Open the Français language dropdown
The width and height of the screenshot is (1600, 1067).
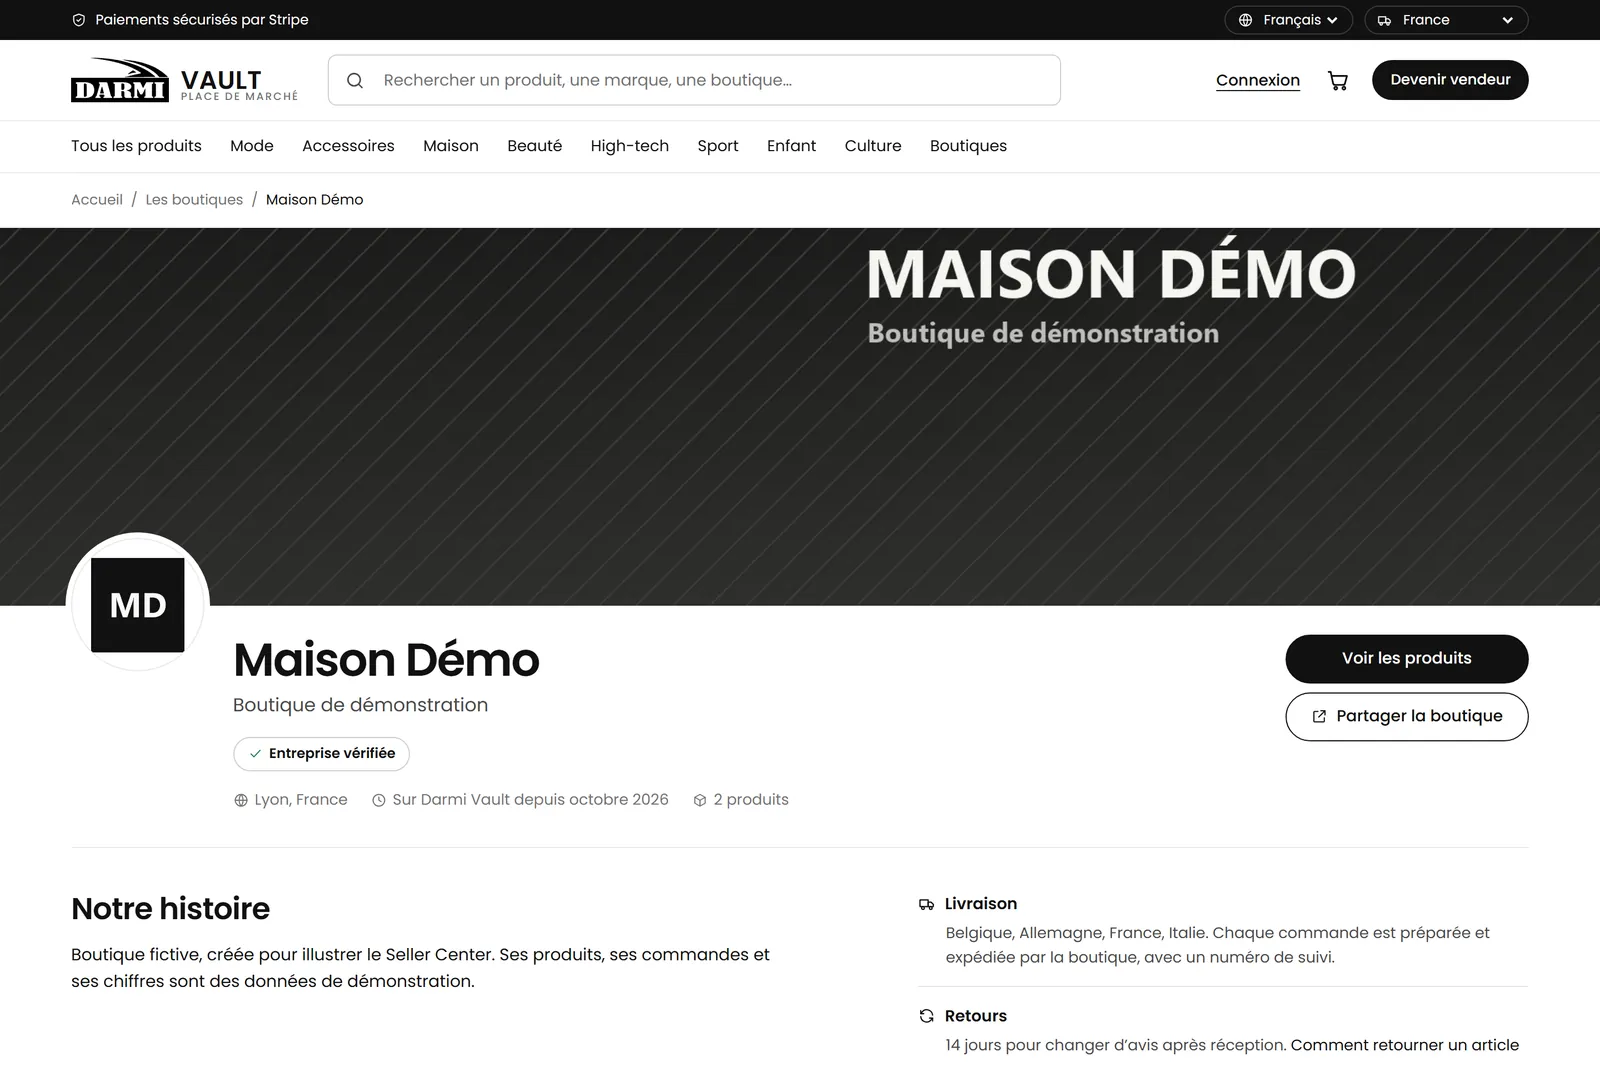point(1288,20)
